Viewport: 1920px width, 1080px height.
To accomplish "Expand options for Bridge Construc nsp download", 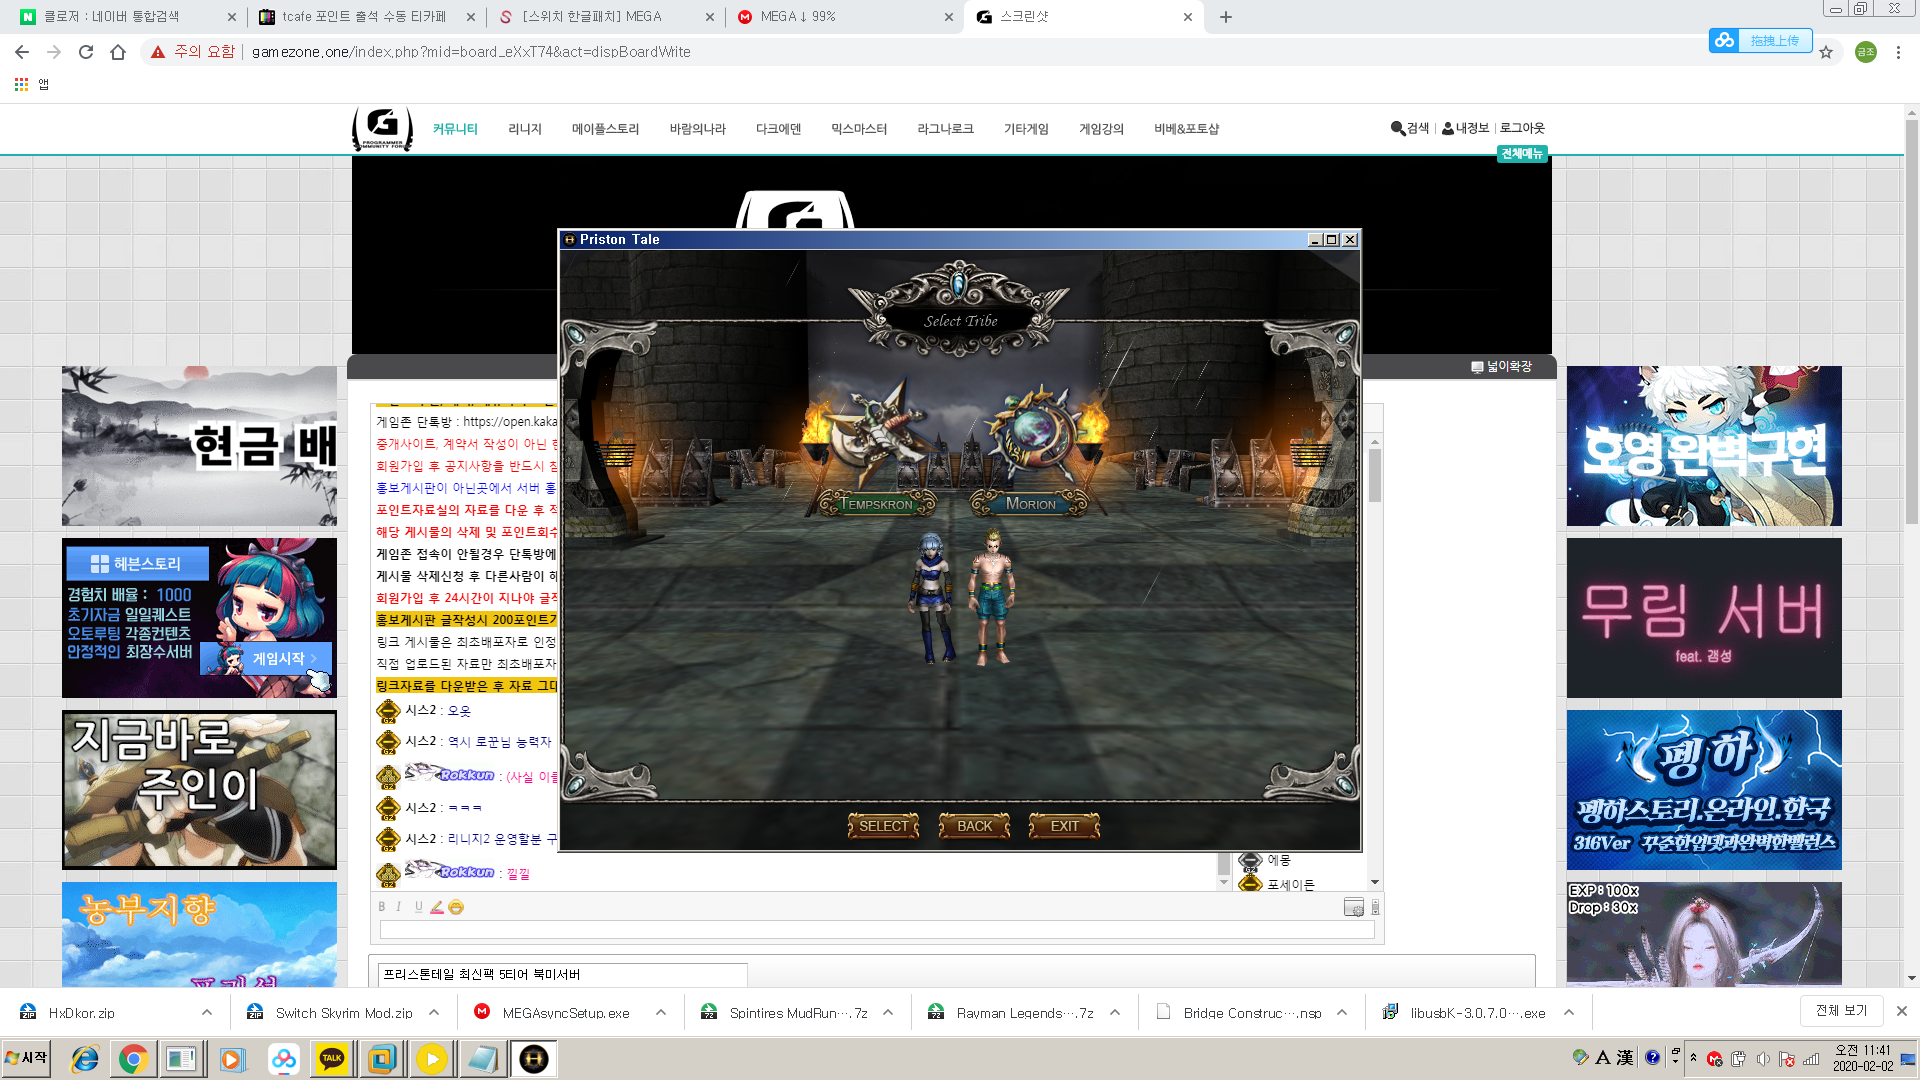I will click(1342, 1013).
